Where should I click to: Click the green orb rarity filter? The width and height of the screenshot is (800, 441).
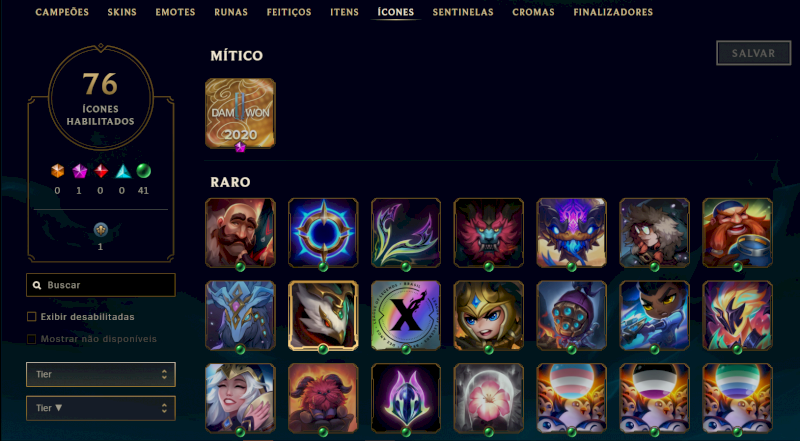tap(143, 171)
